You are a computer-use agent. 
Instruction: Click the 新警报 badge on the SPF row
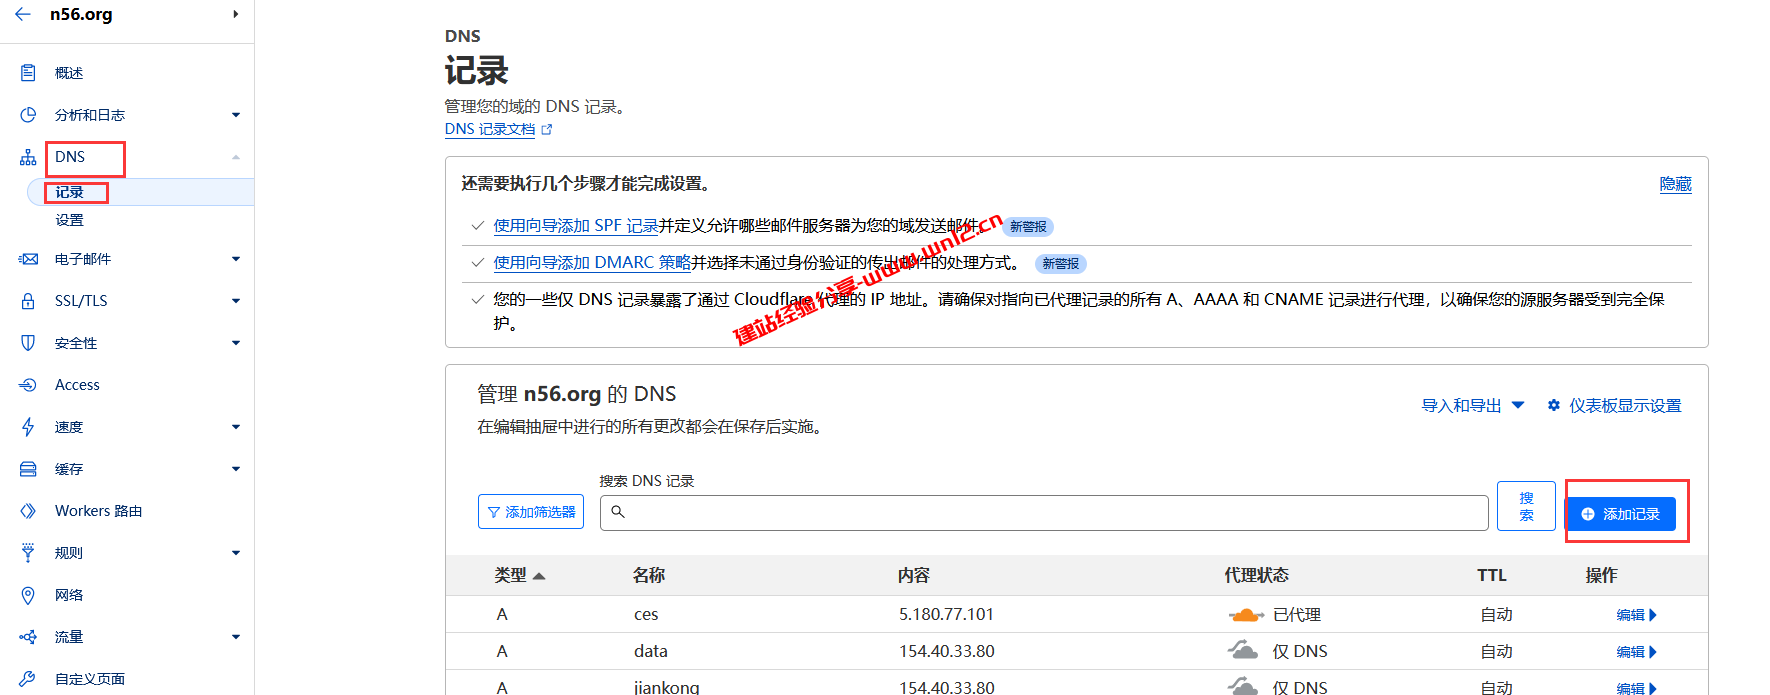pos(1028,227)
